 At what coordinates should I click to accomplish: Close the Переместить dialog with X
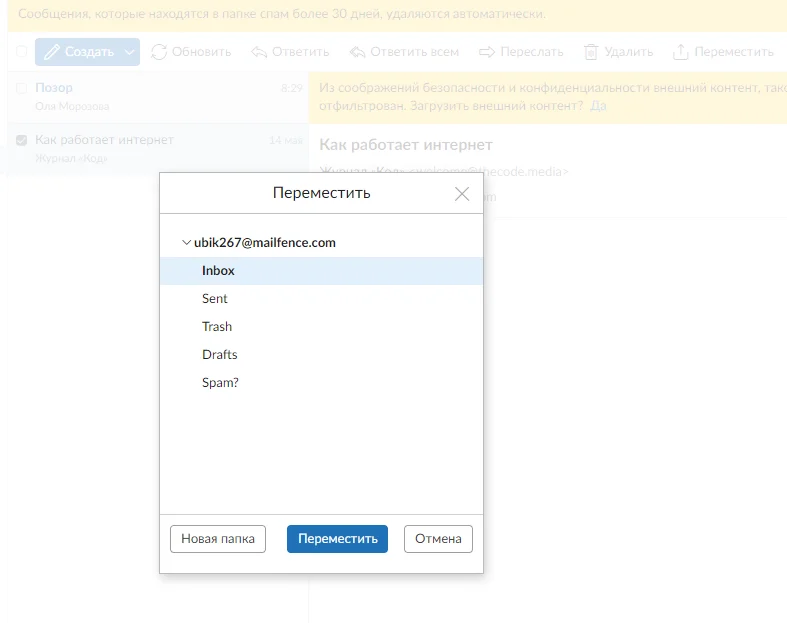tap(461, 194)
